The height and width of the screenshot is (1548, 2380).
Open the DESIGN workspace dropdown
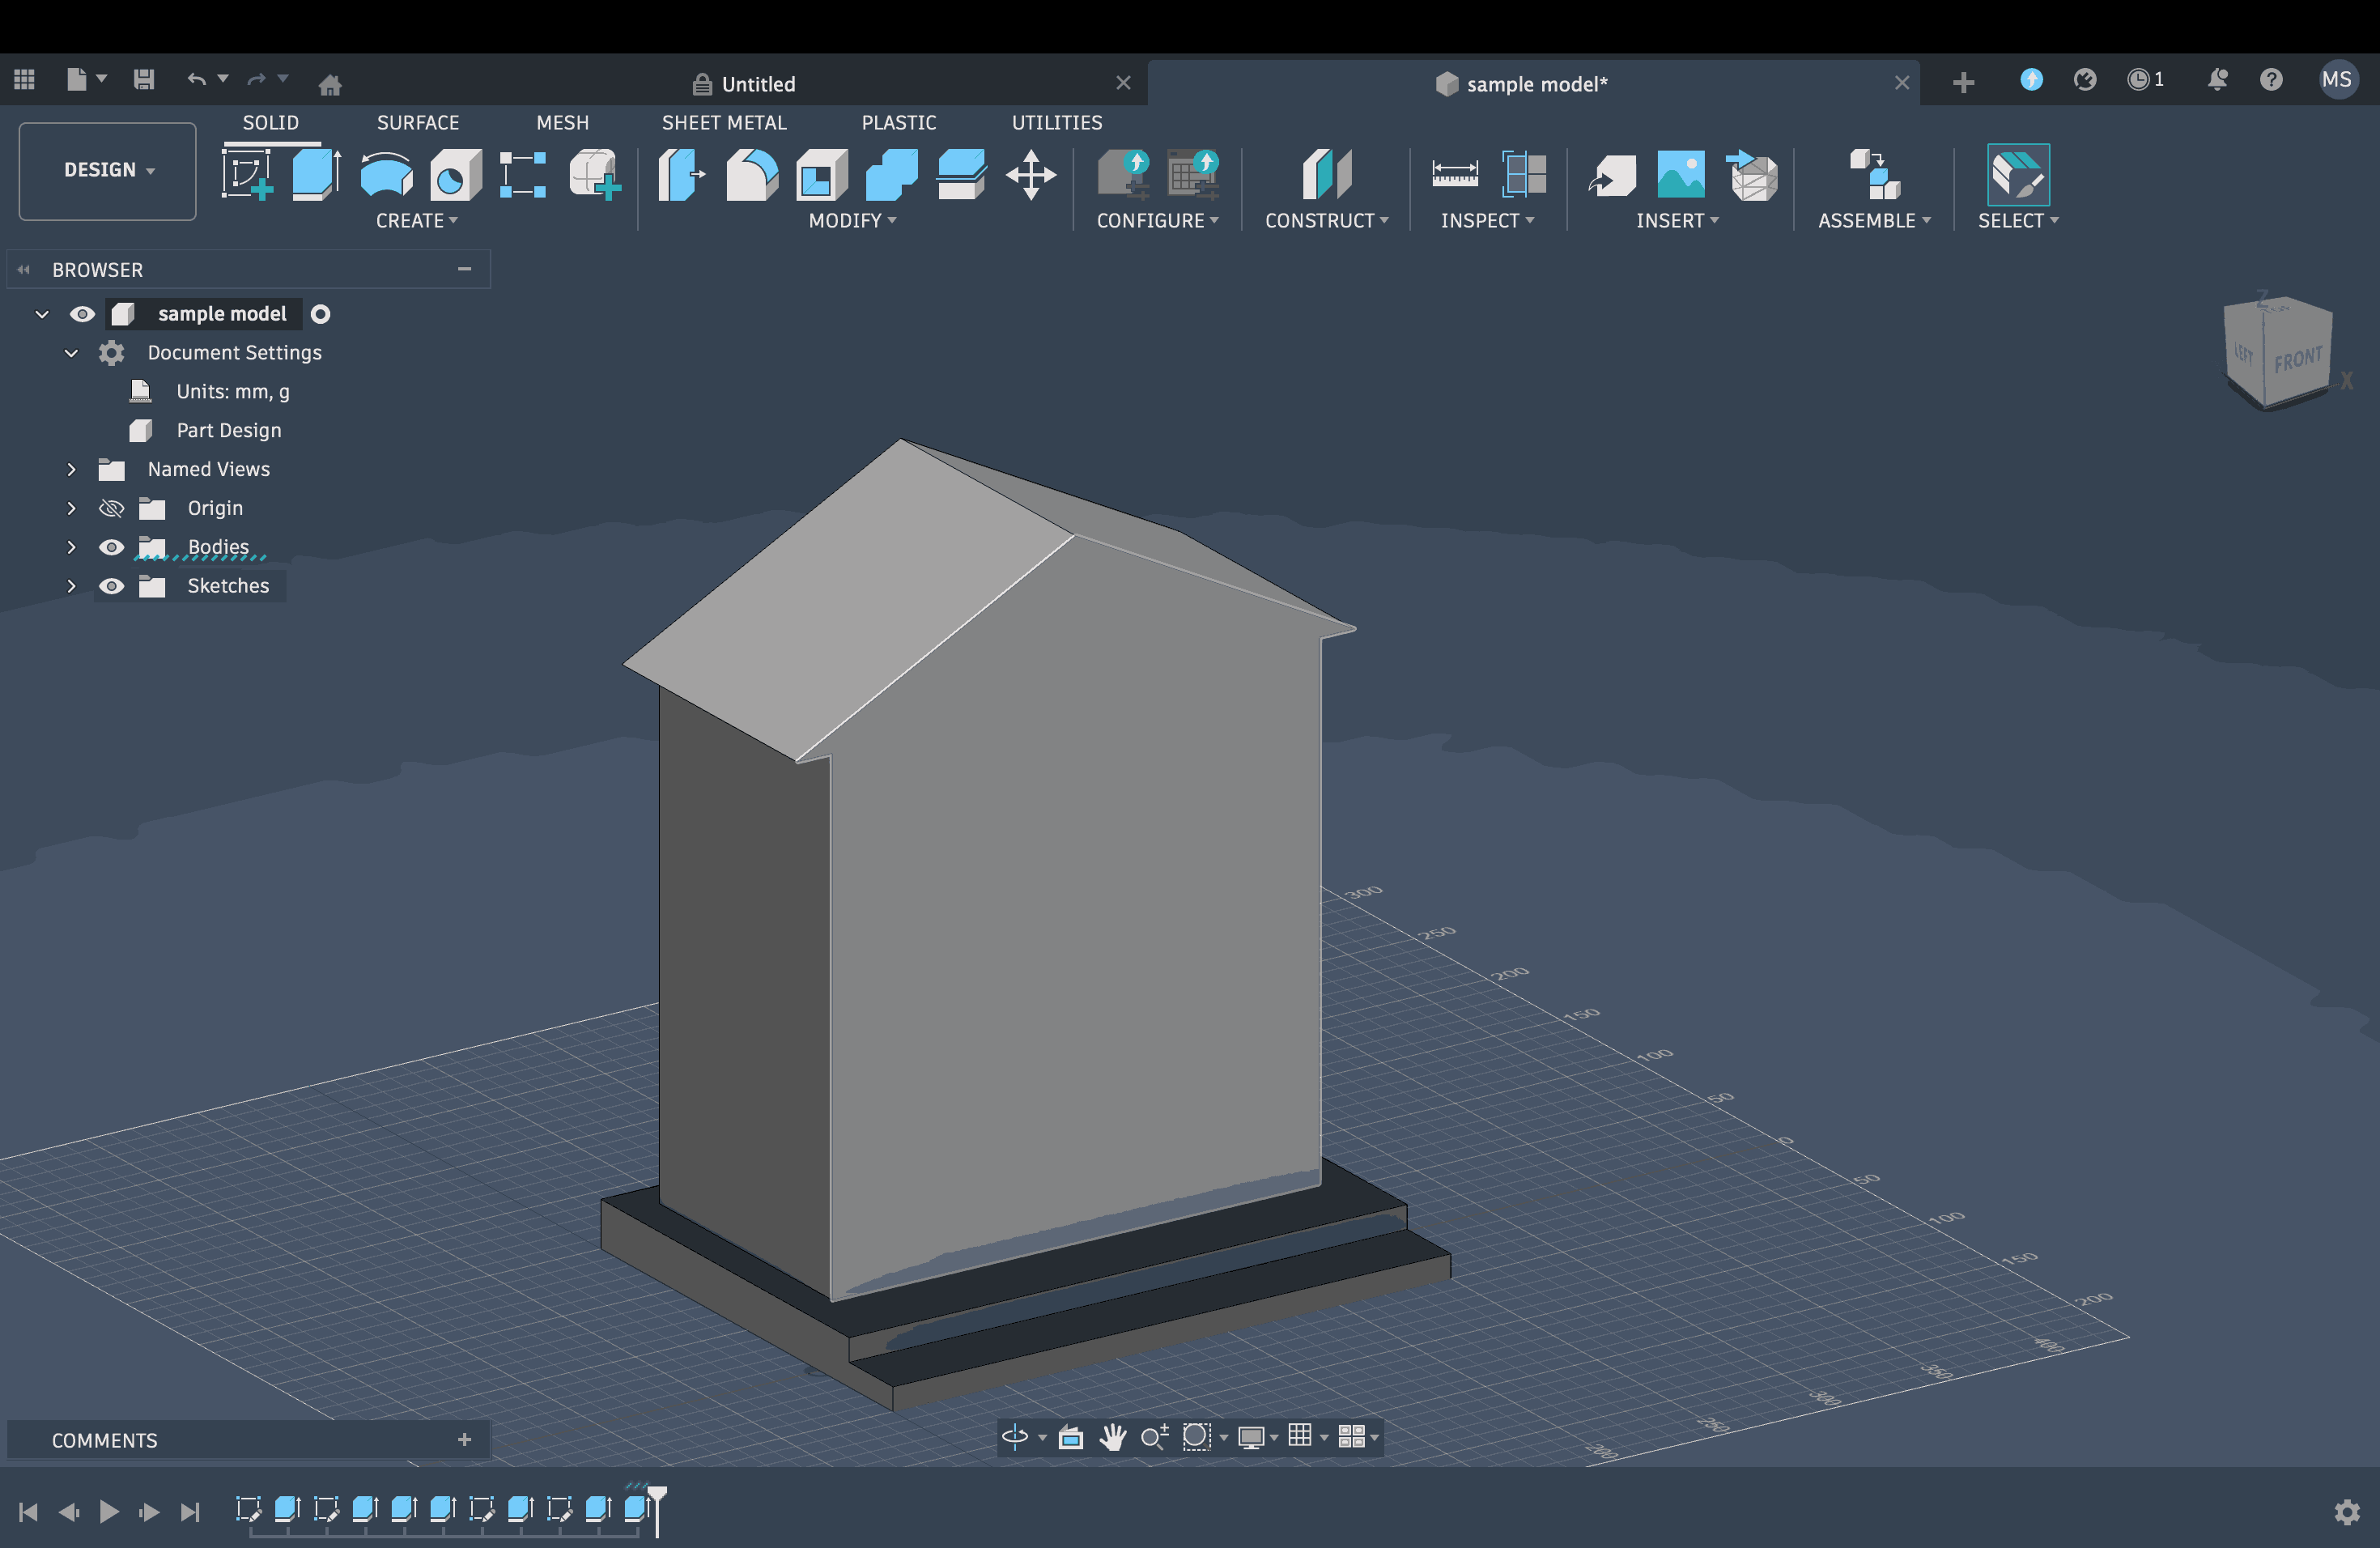(108, 170)
